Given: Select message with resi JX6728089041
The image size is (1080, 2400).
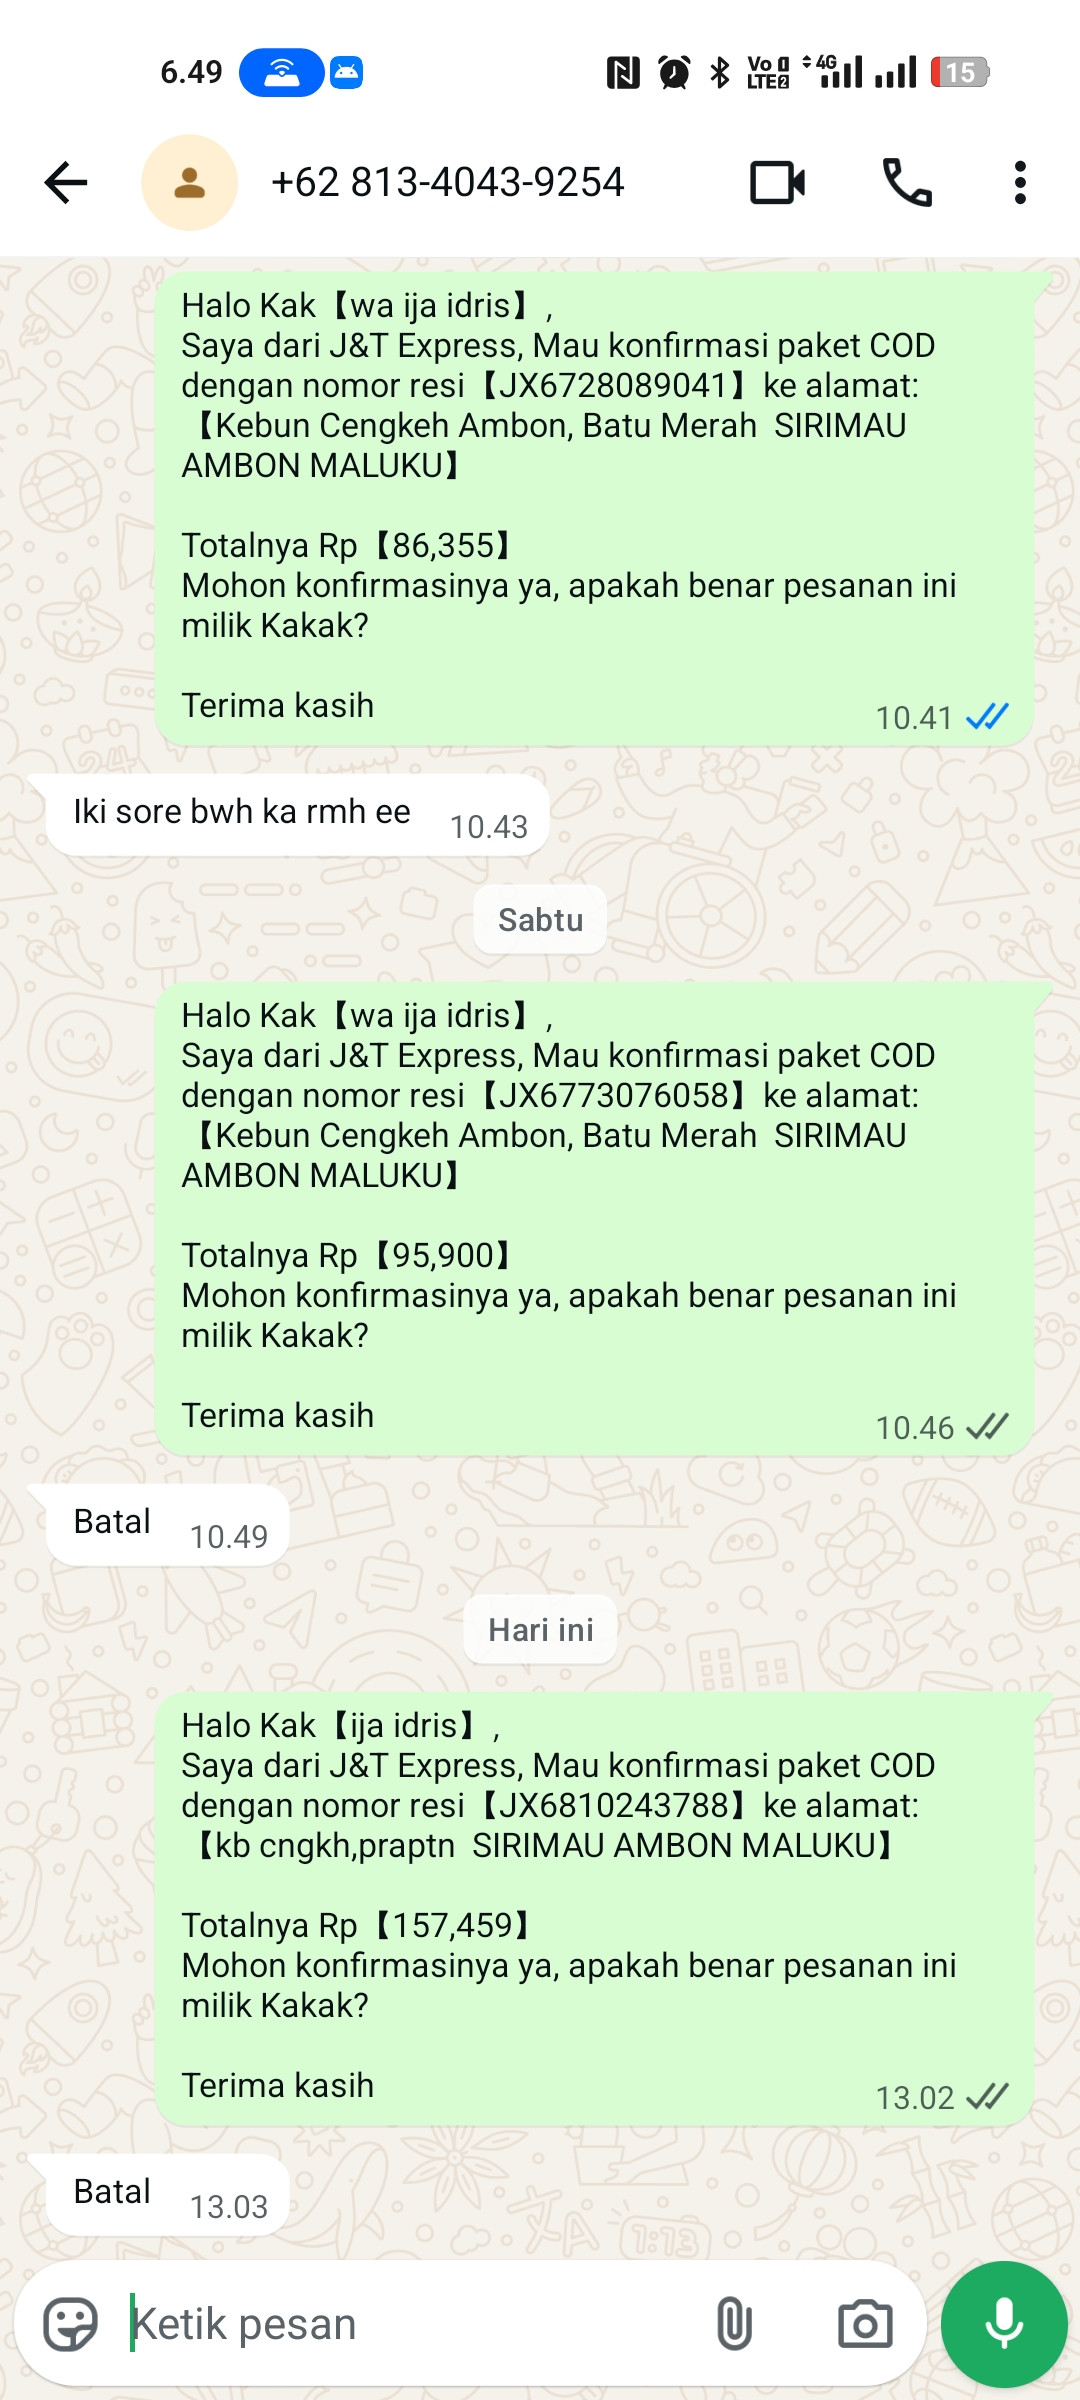Looking at the screenshot, I should click(594, 509).
